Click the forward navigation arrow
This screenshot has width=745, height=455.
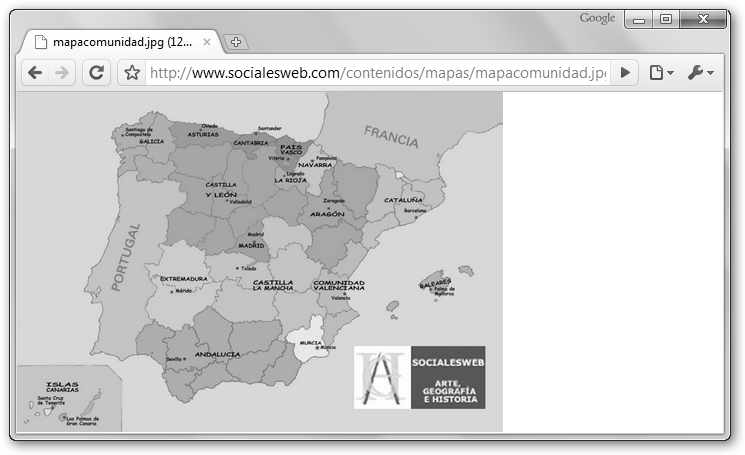point(62,73)
